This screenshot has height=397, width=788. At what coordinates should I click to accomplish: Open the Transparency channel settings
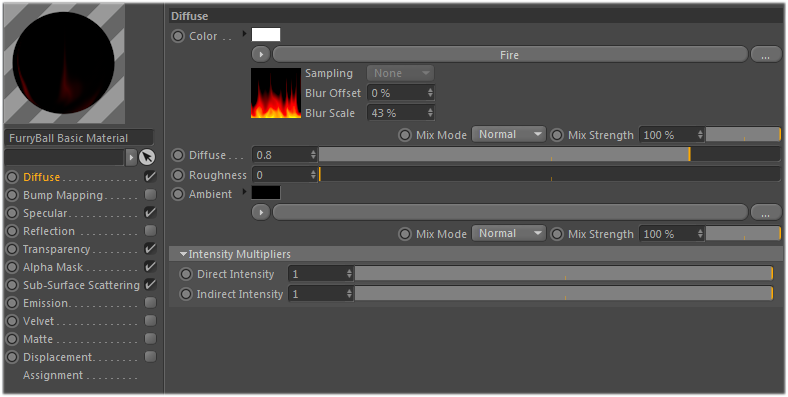coord(57,249)
